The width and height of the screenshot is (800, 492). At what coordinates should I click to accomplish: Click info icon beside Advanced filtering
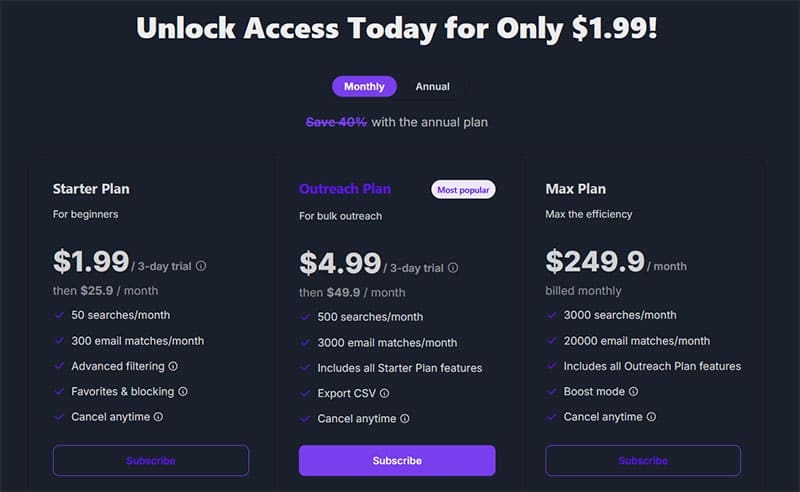tap(173, 366)
